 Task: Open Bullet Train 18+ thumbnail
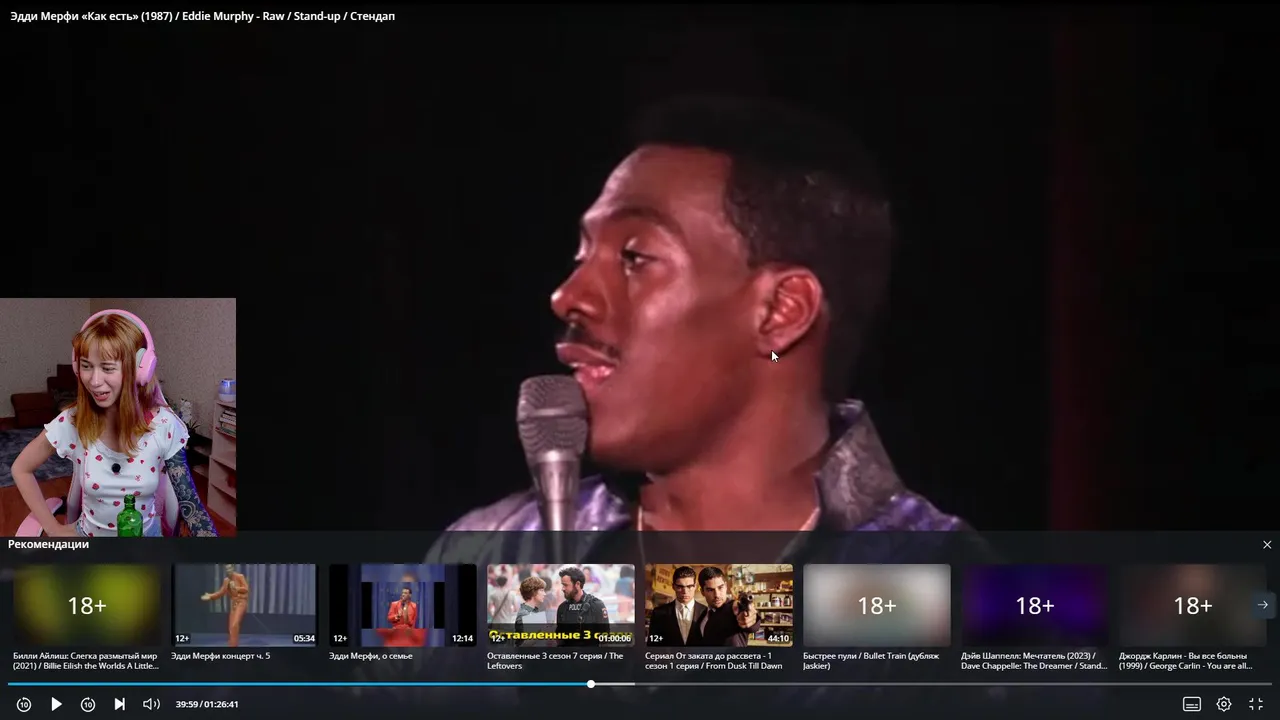[x=877, y=605]
